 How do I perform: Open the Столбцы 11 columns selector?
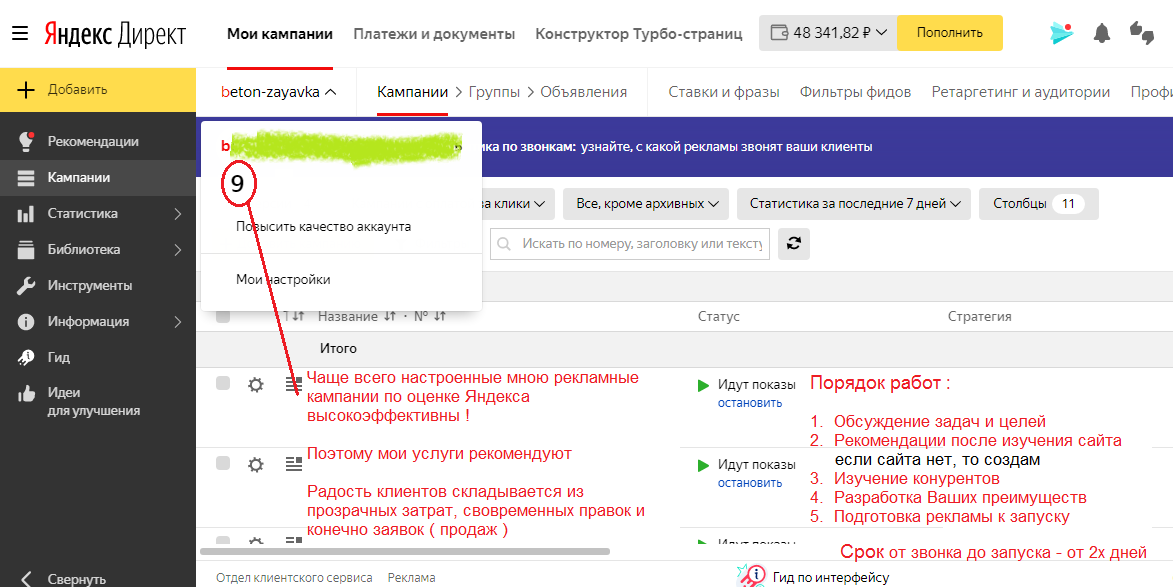pyautogui.click(x=1039, y=203)
